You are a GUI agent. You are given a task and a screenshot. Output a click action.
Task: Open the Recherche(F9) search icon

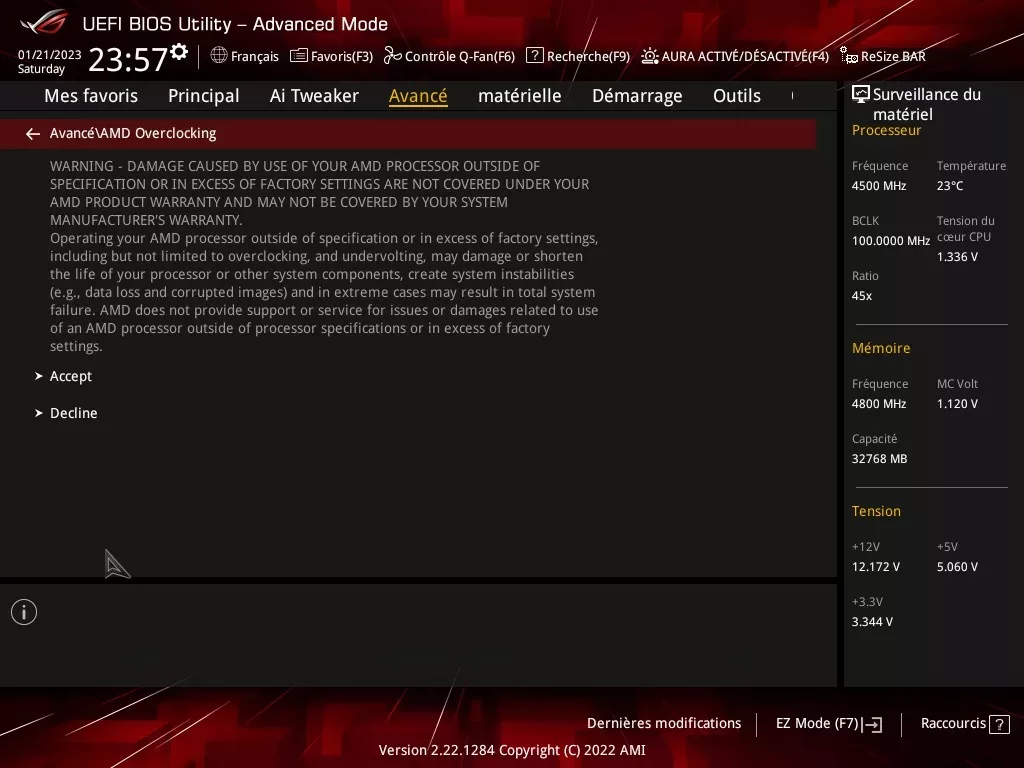(534, 56)
